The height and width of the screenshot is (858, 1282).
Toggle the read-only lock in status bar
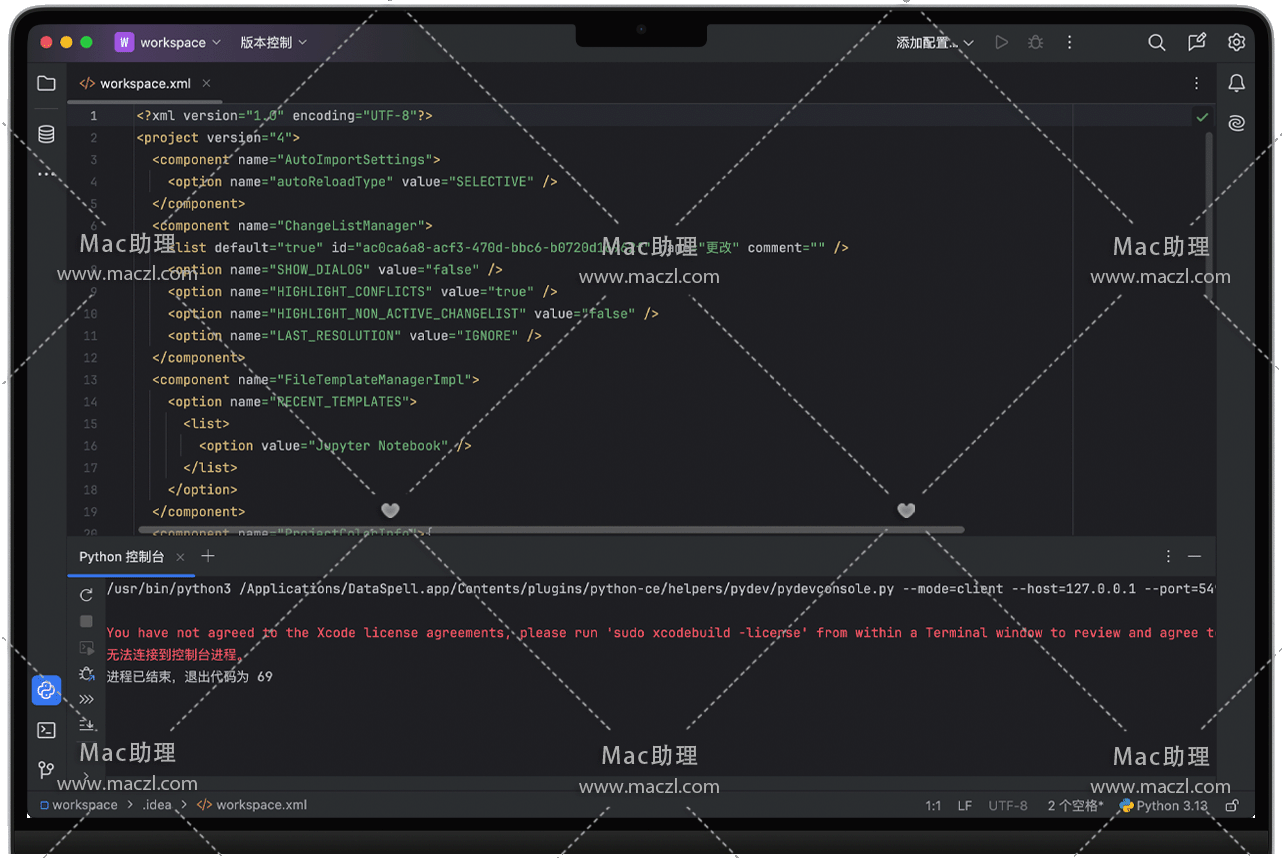pos(1232,805)
